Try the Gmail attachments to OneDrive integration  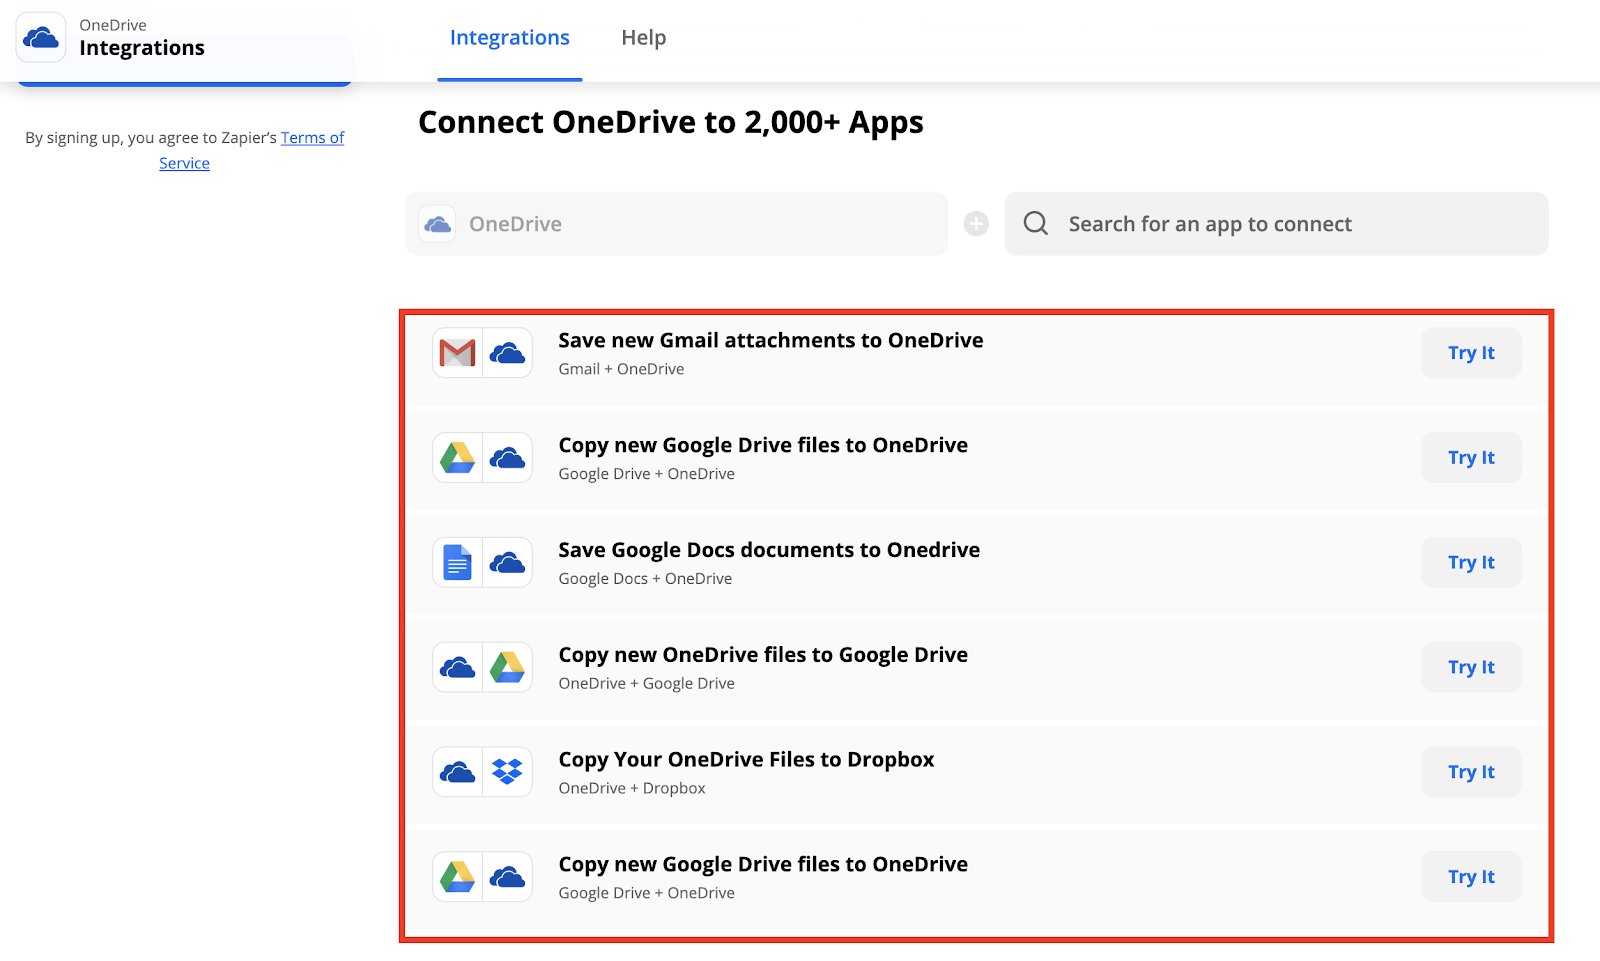click(x=1471, y=353)
